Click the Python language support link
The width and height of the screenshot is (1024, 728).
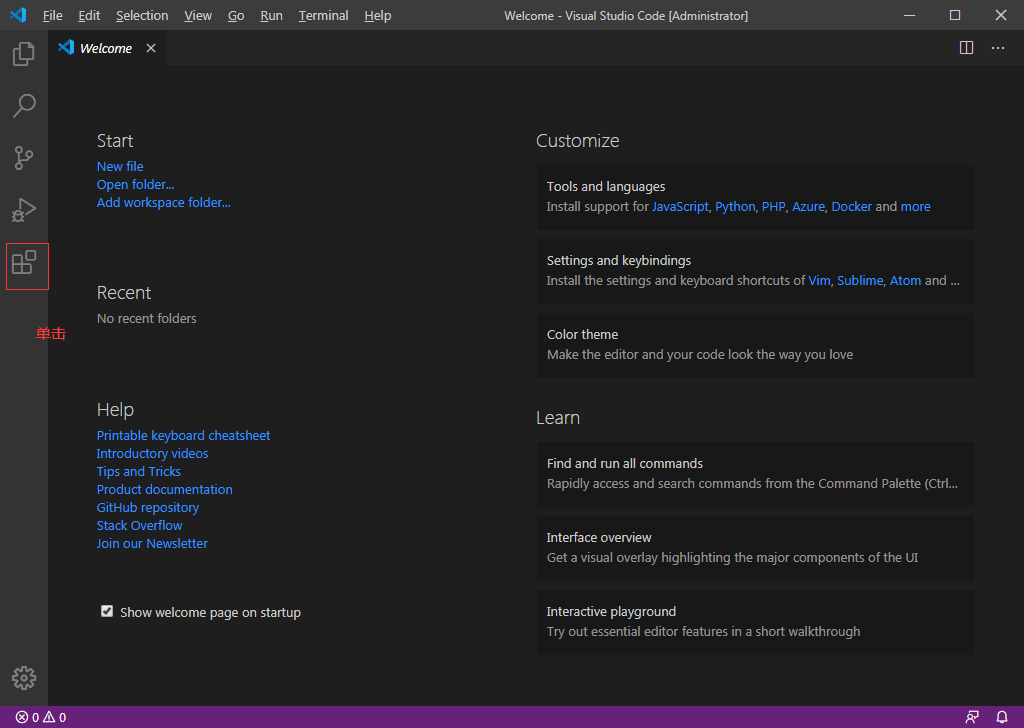click(735, 207)
